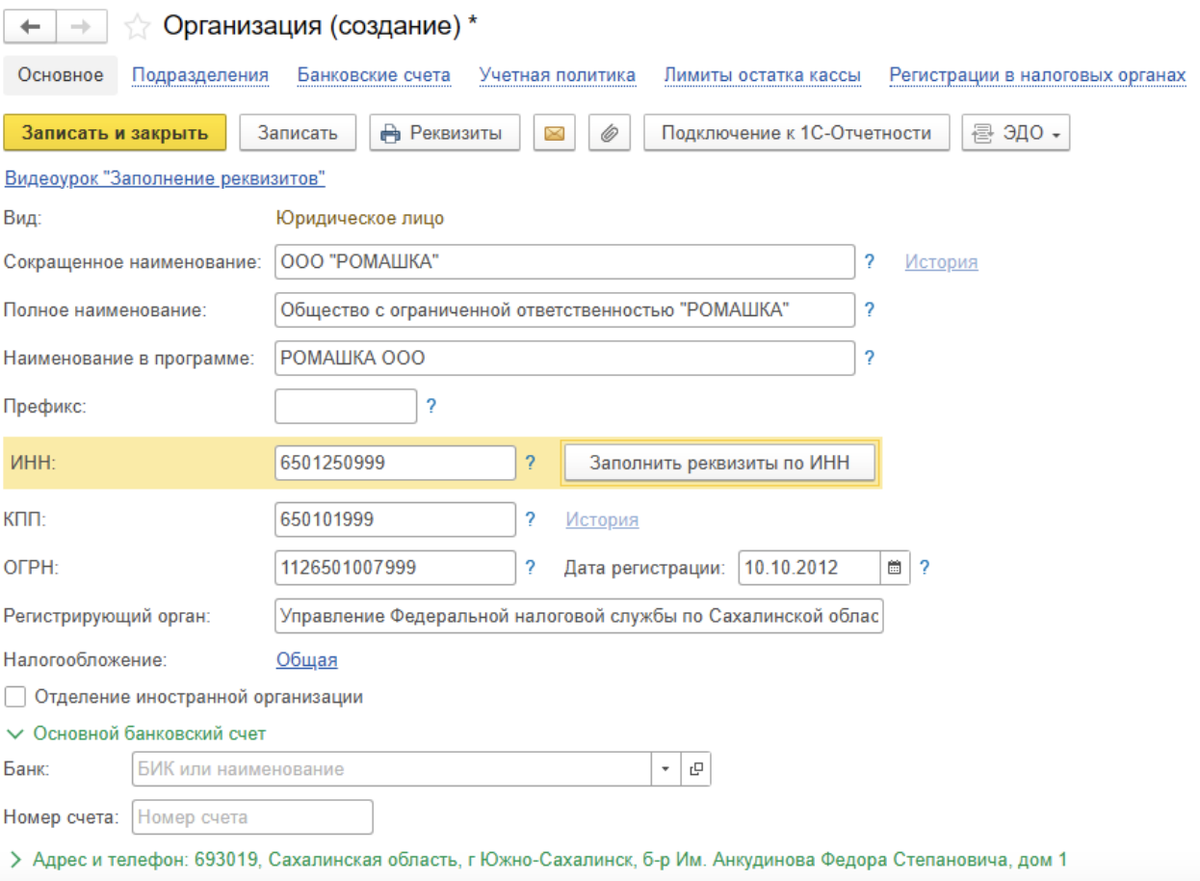Image resolution: width=1200 pixels, height=881 pixels.
Task: Click the Записать button
Action: pos(298,133)
